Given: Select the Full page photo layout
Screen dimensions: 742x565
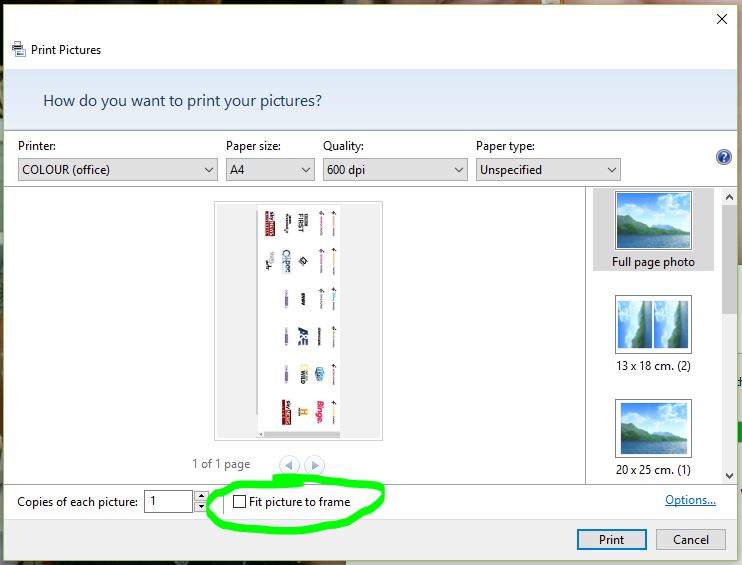Looking at the screenshot, I should [x=653, y=230].
